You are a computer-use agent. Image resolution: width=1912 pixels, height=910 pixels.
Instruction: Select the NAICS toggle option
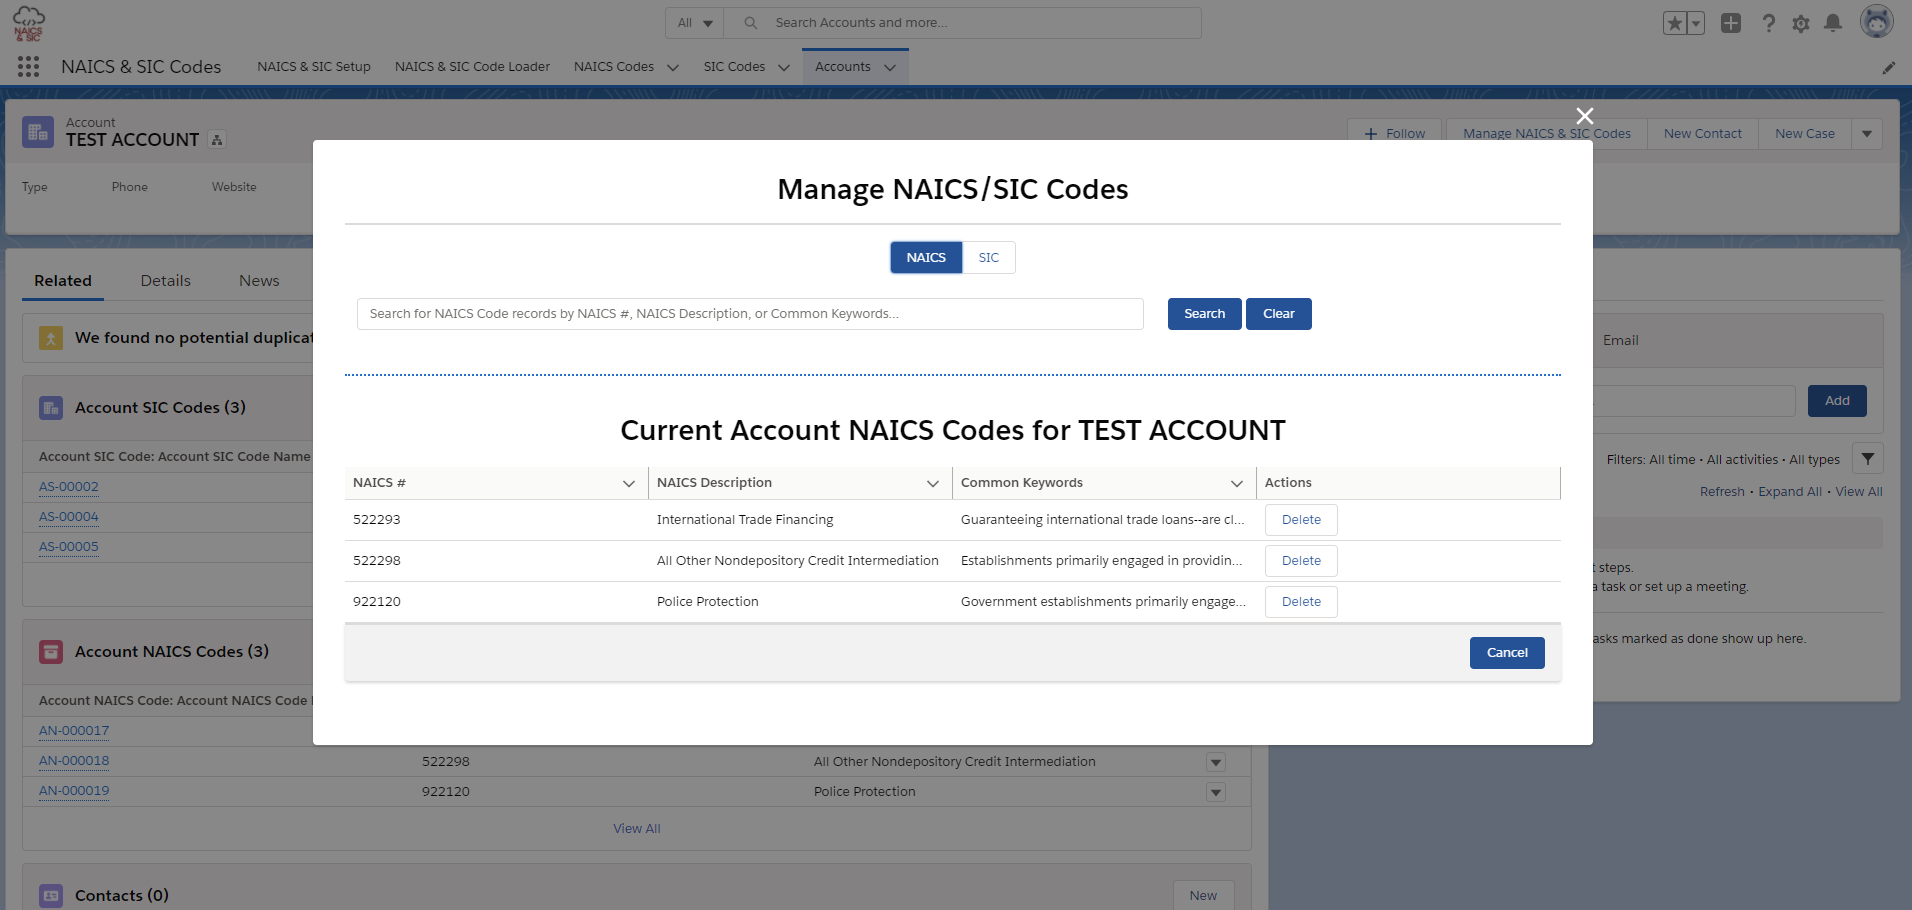pyautogui.click(x=926, y=258)
